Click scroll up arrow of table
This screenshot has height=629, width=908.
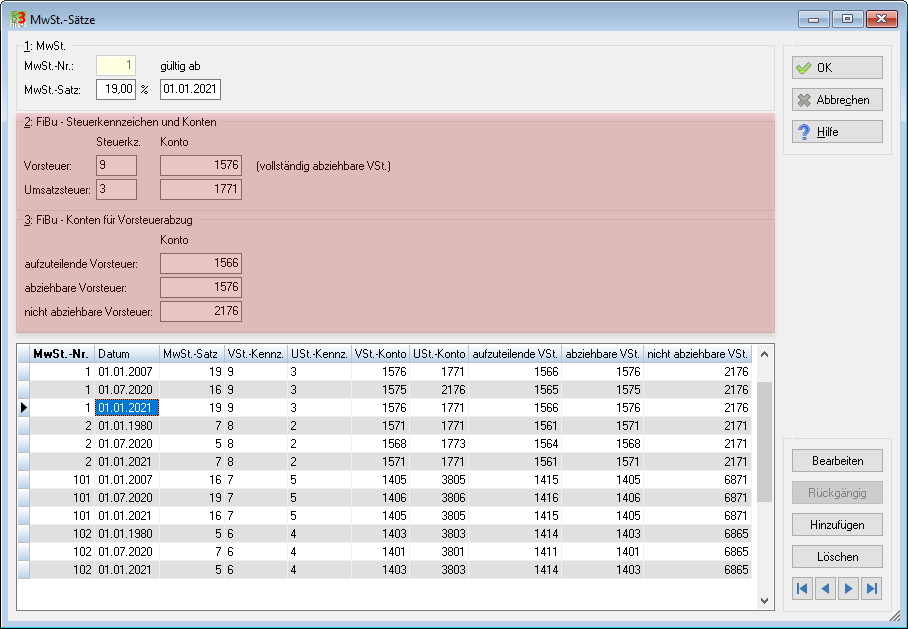(x=764, y=354)
